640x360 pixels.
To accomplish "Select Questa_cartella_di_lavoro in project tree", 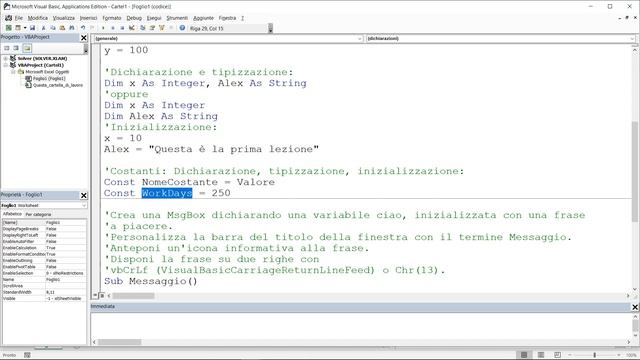I will [58, 85].
